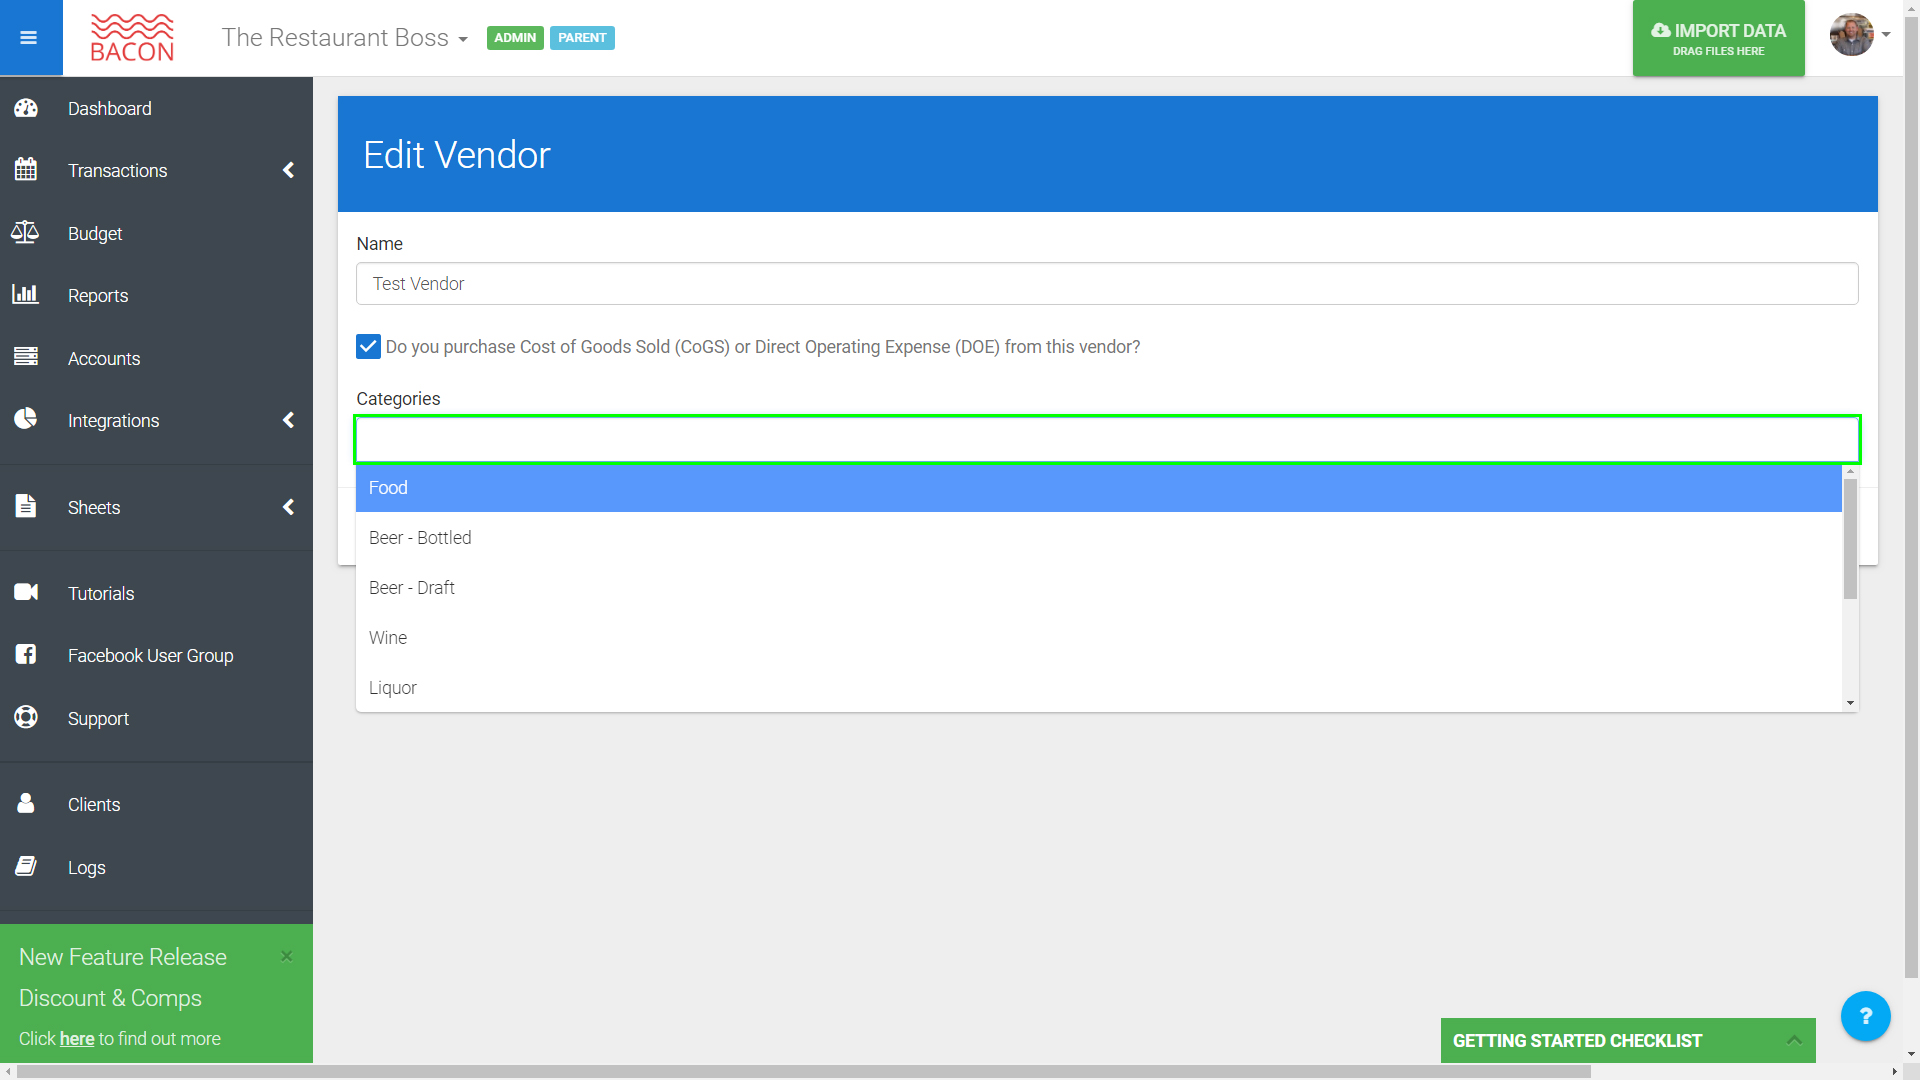Click the Facebook User Group icon

click(x=26, y=655)
